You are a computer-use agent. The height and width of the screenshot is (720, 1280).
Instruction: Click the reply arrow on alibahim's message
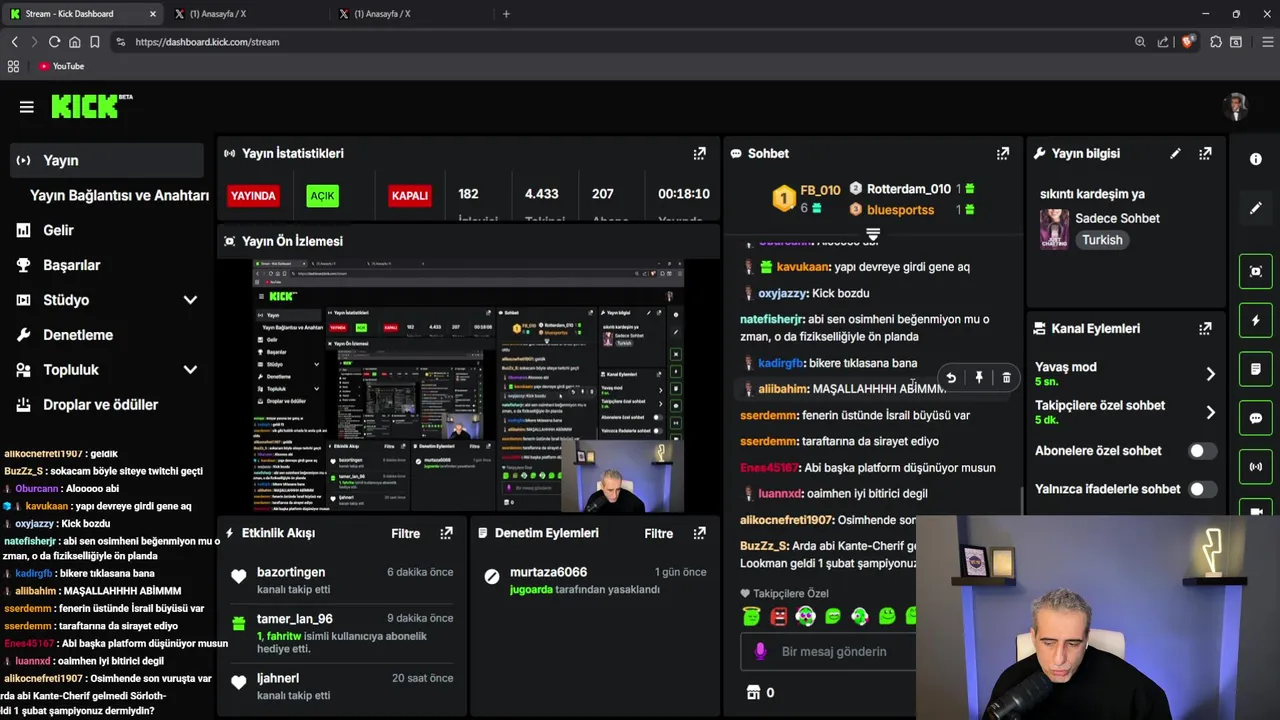951,378
